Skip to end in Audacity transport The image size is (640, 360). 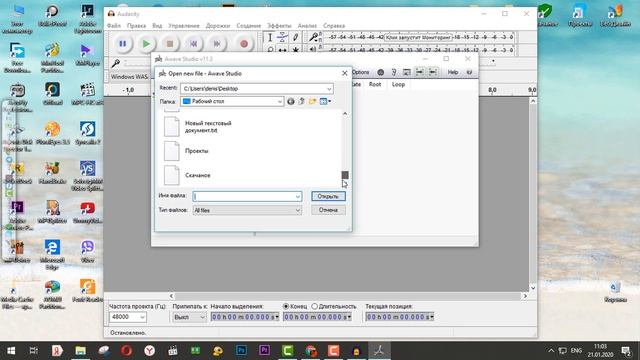click(217, 44)
